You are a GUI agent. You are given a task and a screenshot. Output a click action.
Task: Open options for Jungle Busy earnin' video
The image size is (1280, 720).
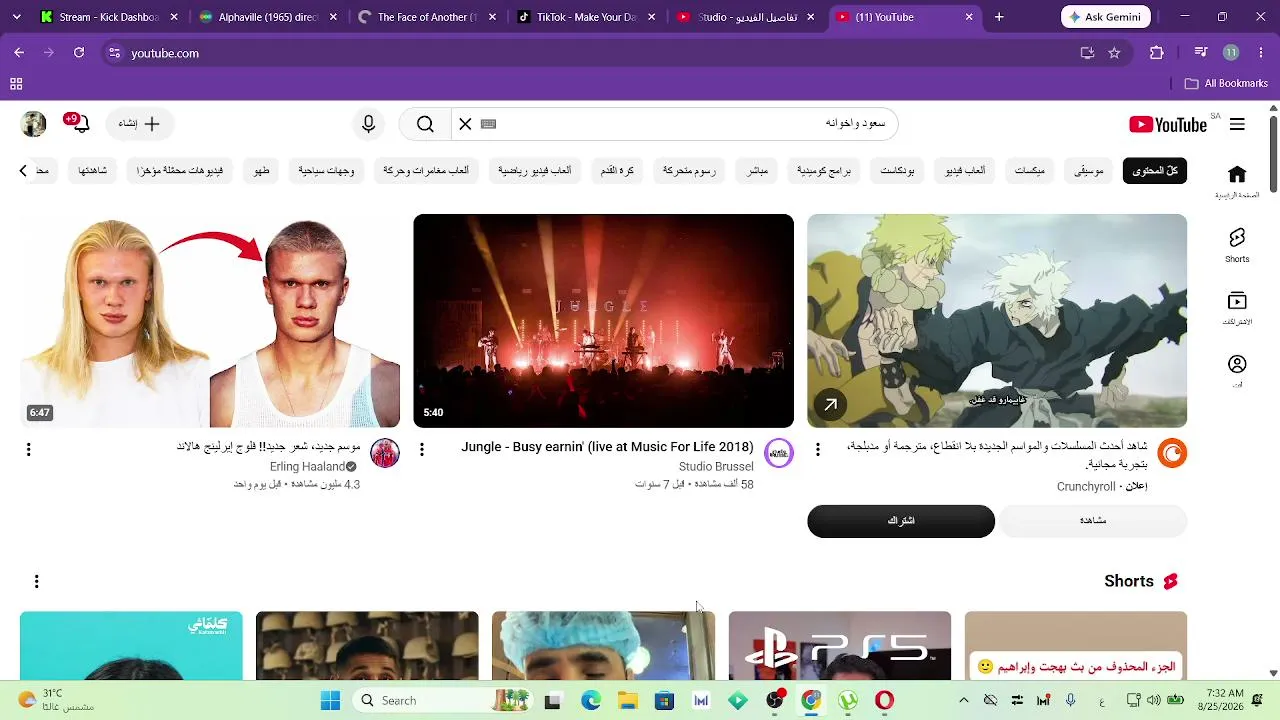[x=422, y=450]
